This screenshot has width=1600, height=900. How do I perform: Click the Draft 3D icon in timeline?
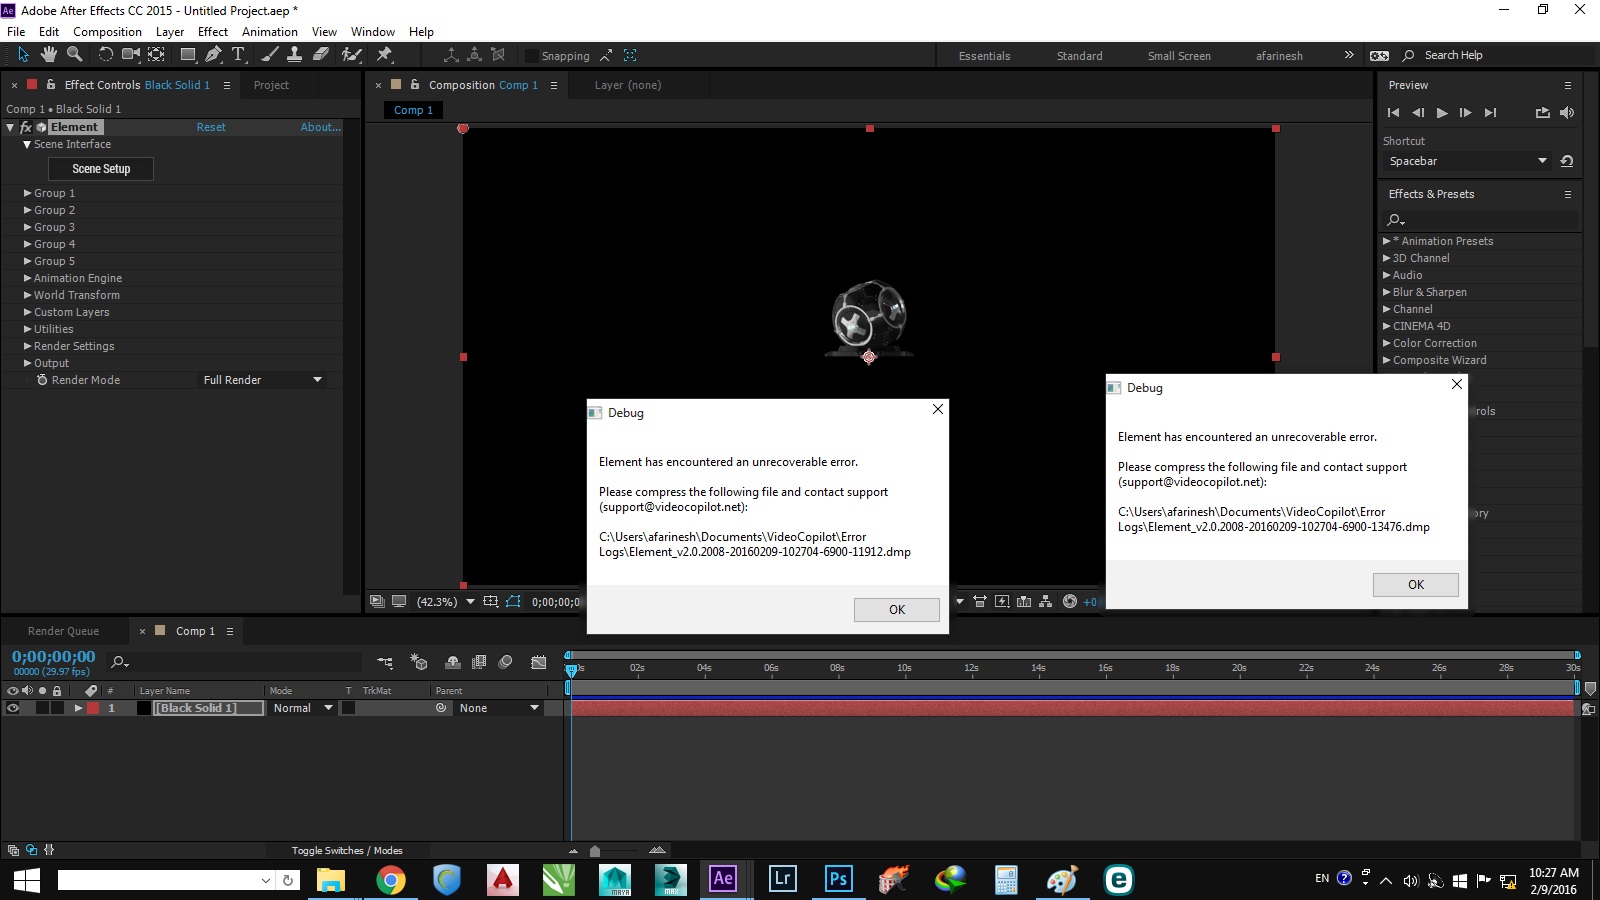coord(419,662)
